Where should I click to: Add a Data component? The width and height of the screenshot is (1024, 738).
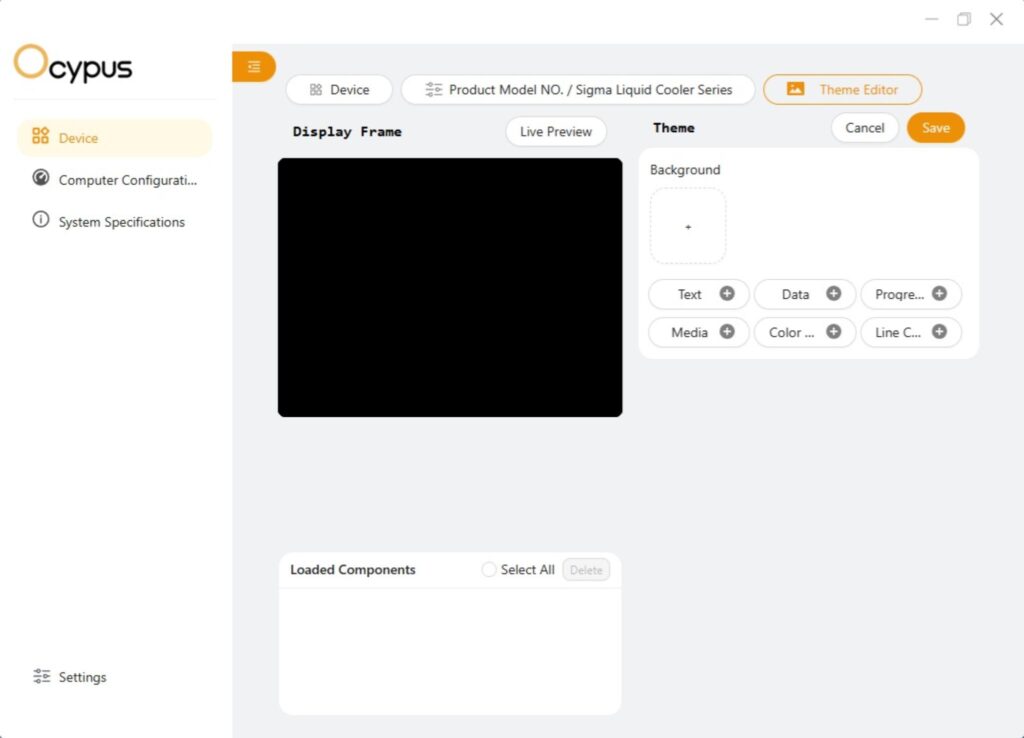pyautogui.click(x=805, y=294)
